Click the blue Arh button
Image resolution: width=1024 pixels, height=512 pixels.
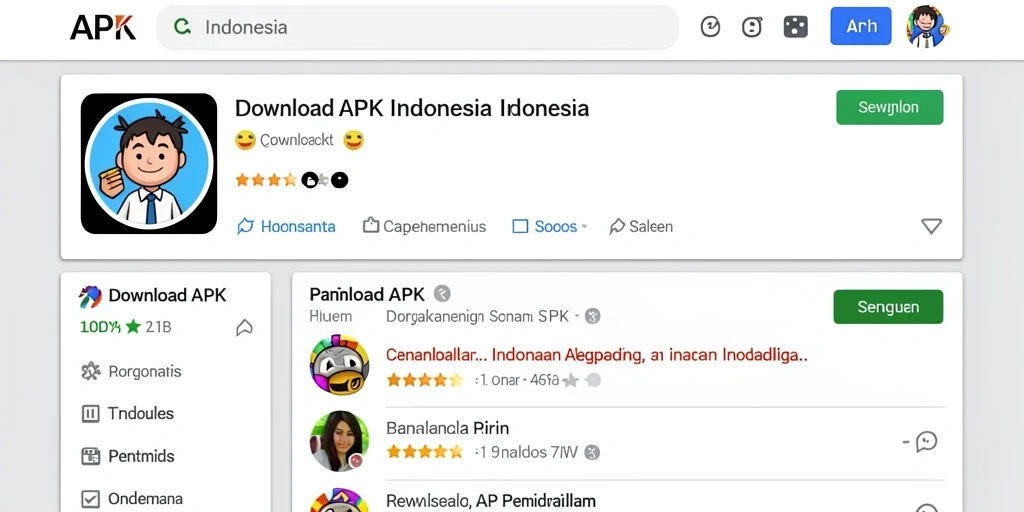[861, 26]
